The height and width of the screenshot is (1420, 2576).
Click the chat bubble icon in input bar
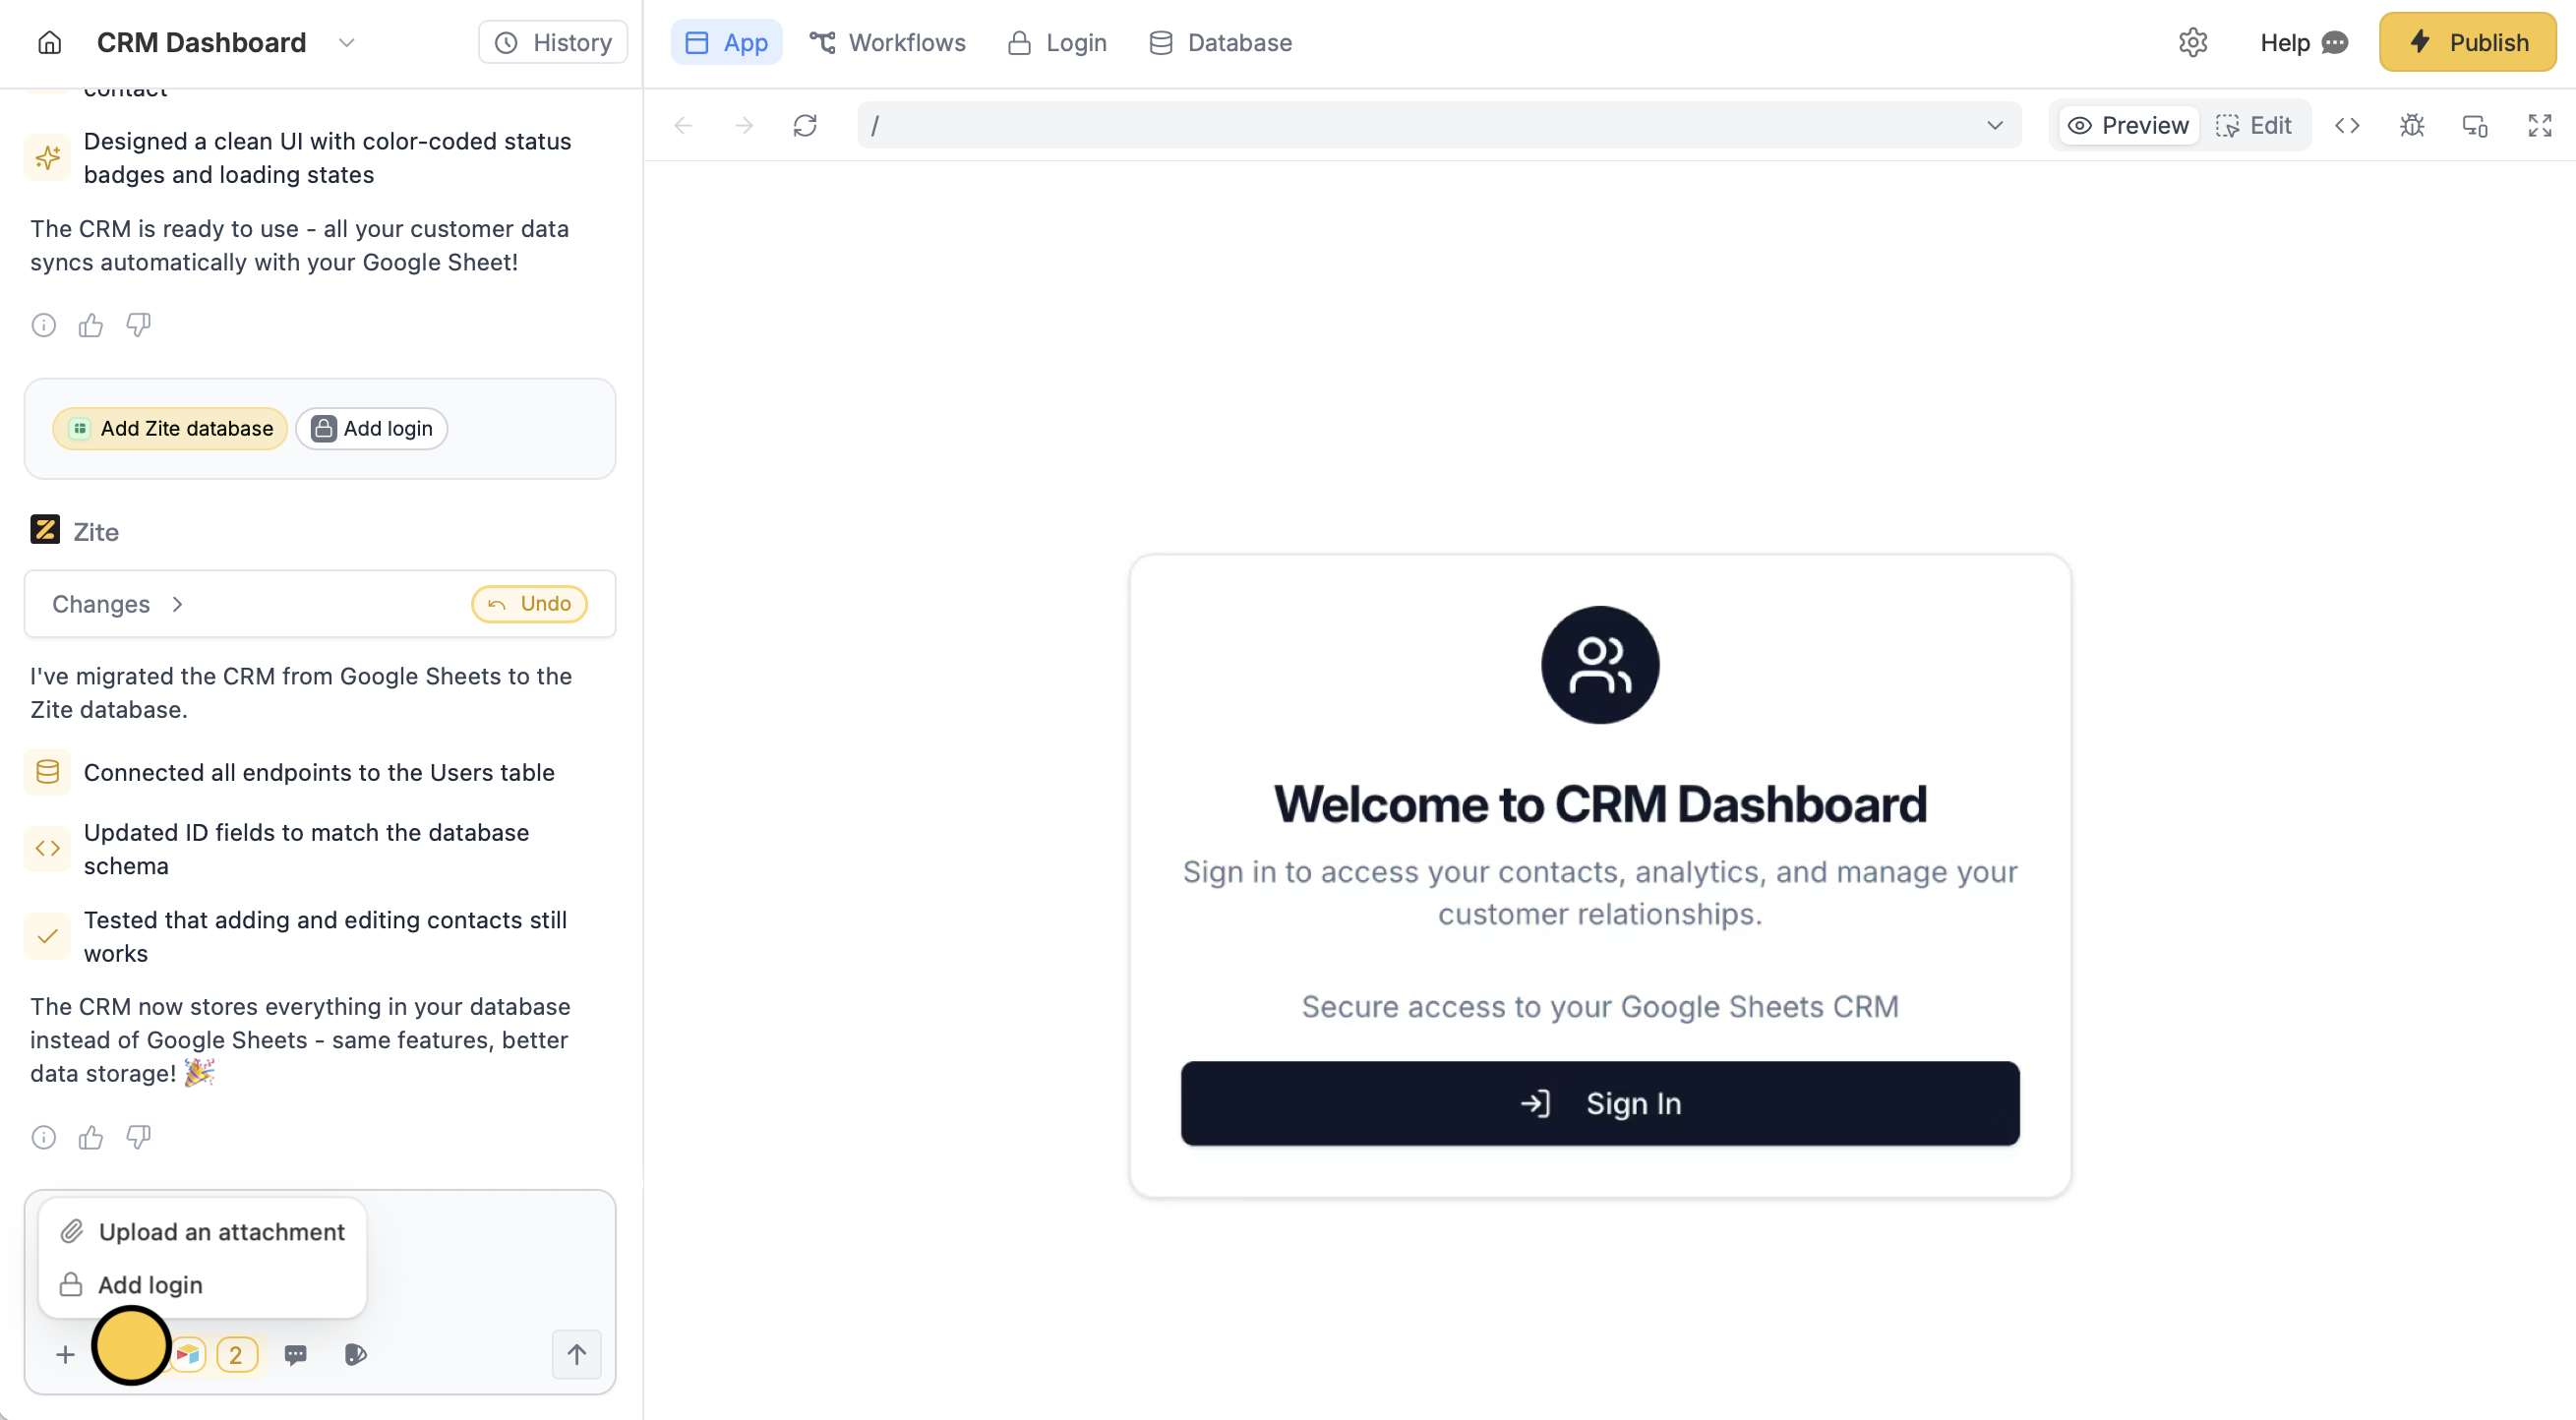coord(295,1355)
